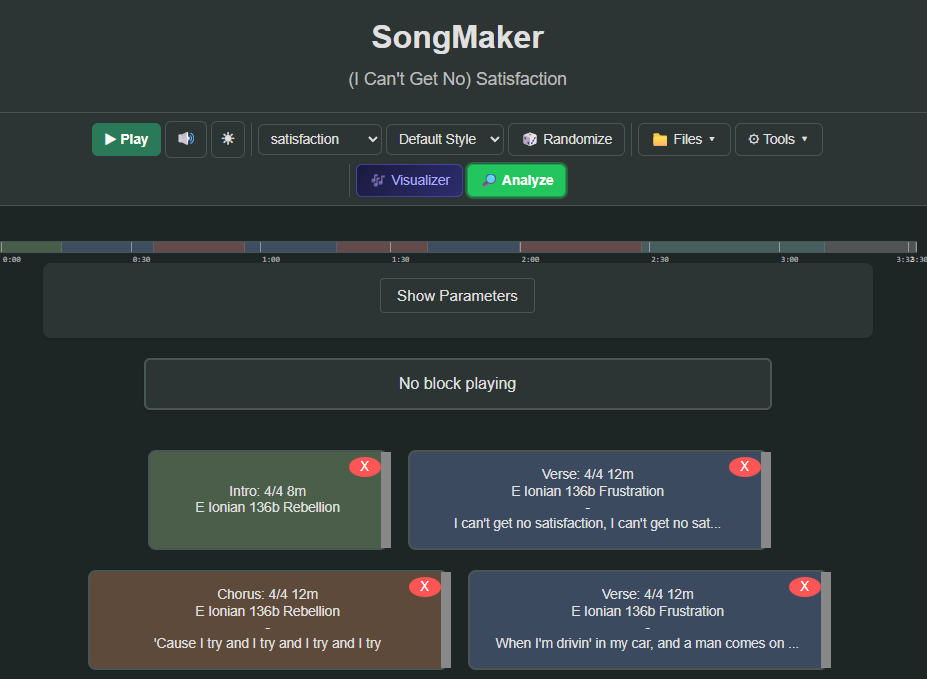Remove the first Verse block 'I can't get no satisfaction'
Screen dimensions: 927x679
point(744,466)
